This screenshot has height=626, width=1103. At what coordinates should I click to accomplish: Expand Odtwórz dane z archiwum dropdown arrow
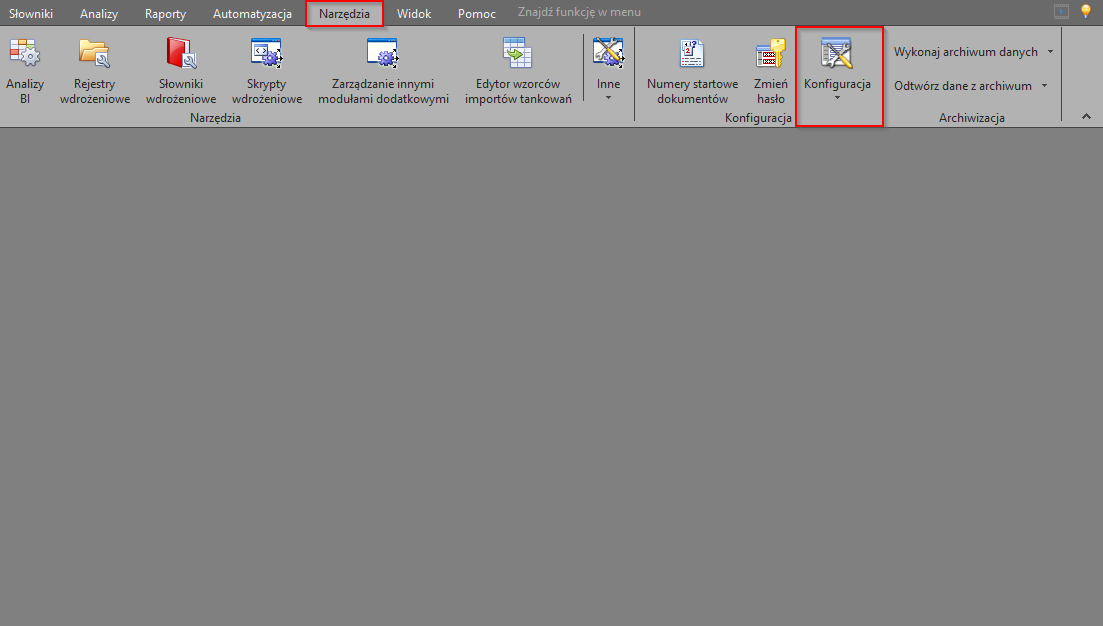click(x=1044, y=86)
